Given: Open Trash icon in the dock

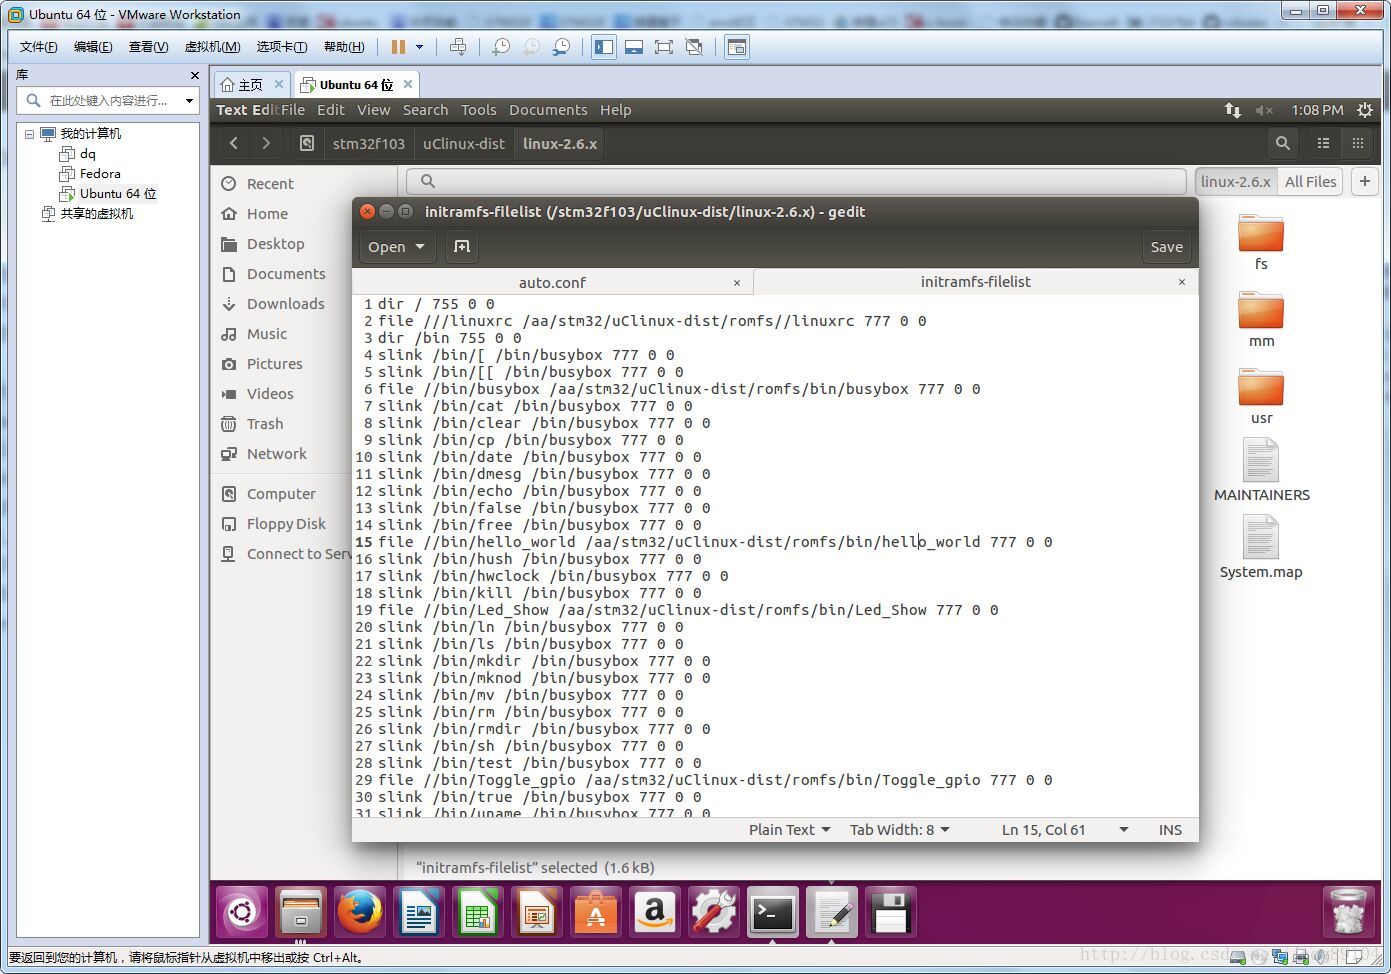Looking at the screenshot, I should pyautogui.click(x=1348, y=912).
